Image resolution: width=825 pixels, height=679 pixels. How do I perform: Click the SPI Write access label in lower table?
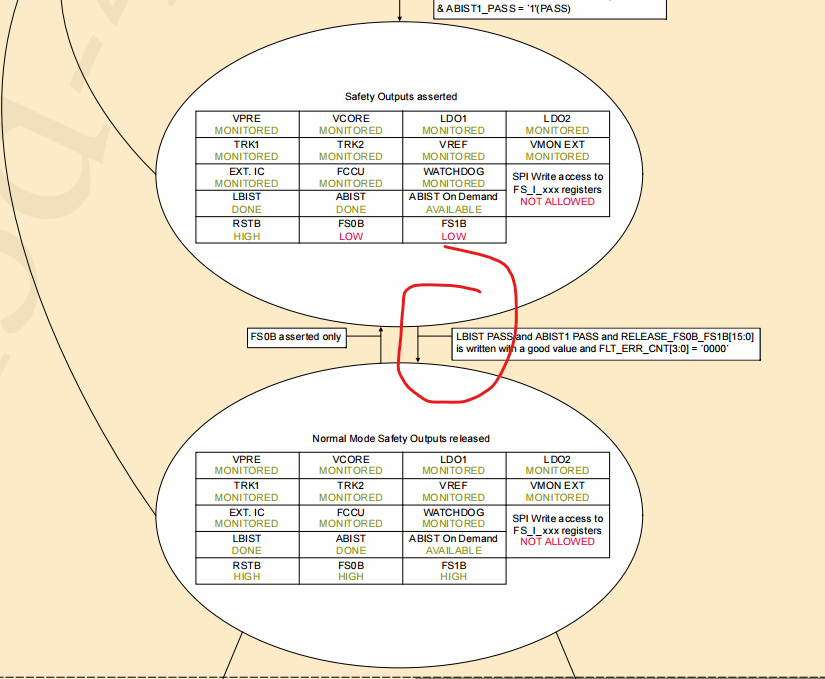point(556,518)
